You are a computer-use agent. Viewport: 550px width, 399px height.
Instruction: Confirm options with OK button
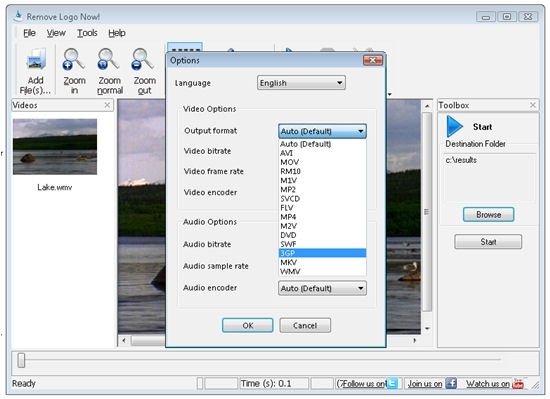(x=248, y=325)
